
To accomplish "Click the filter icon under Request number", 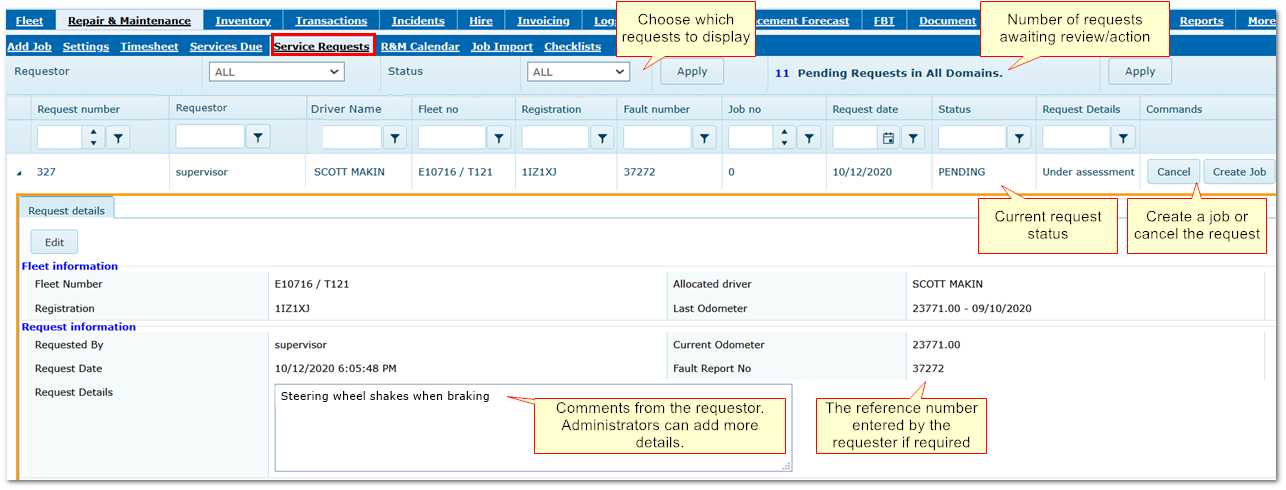I will [x=117, y=138].
